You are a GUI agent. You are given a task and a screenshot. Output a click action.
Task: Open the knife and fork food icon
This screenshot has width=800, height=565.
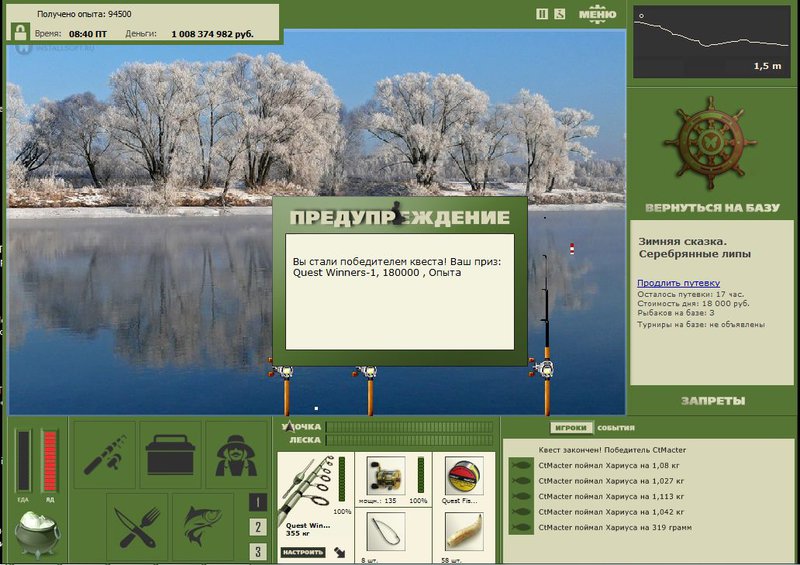click(137, 527)
